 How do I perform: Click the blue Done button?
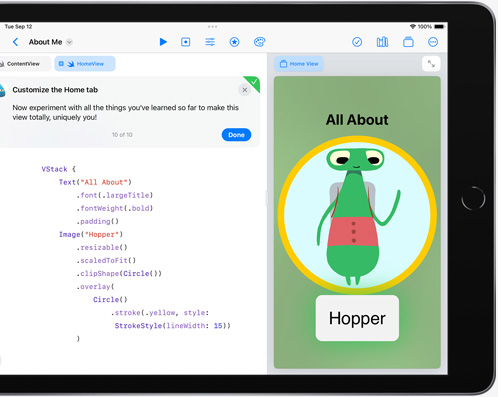point(236,135)
